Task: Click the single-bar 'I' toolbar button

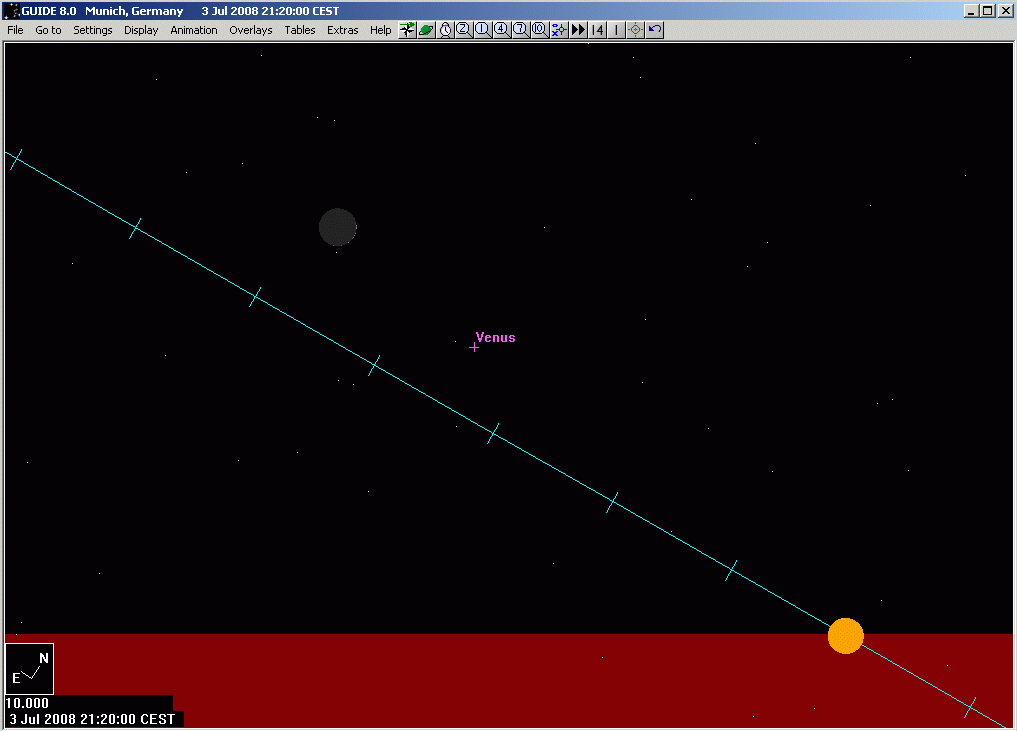Action: (x=616, y=30)
